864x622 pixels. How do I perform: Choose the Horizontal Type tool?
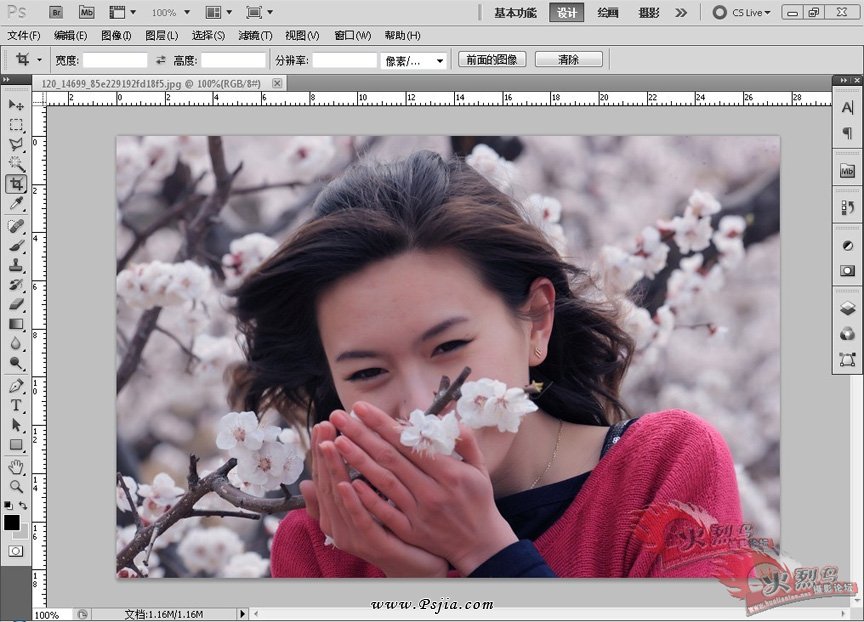[16, 405]
